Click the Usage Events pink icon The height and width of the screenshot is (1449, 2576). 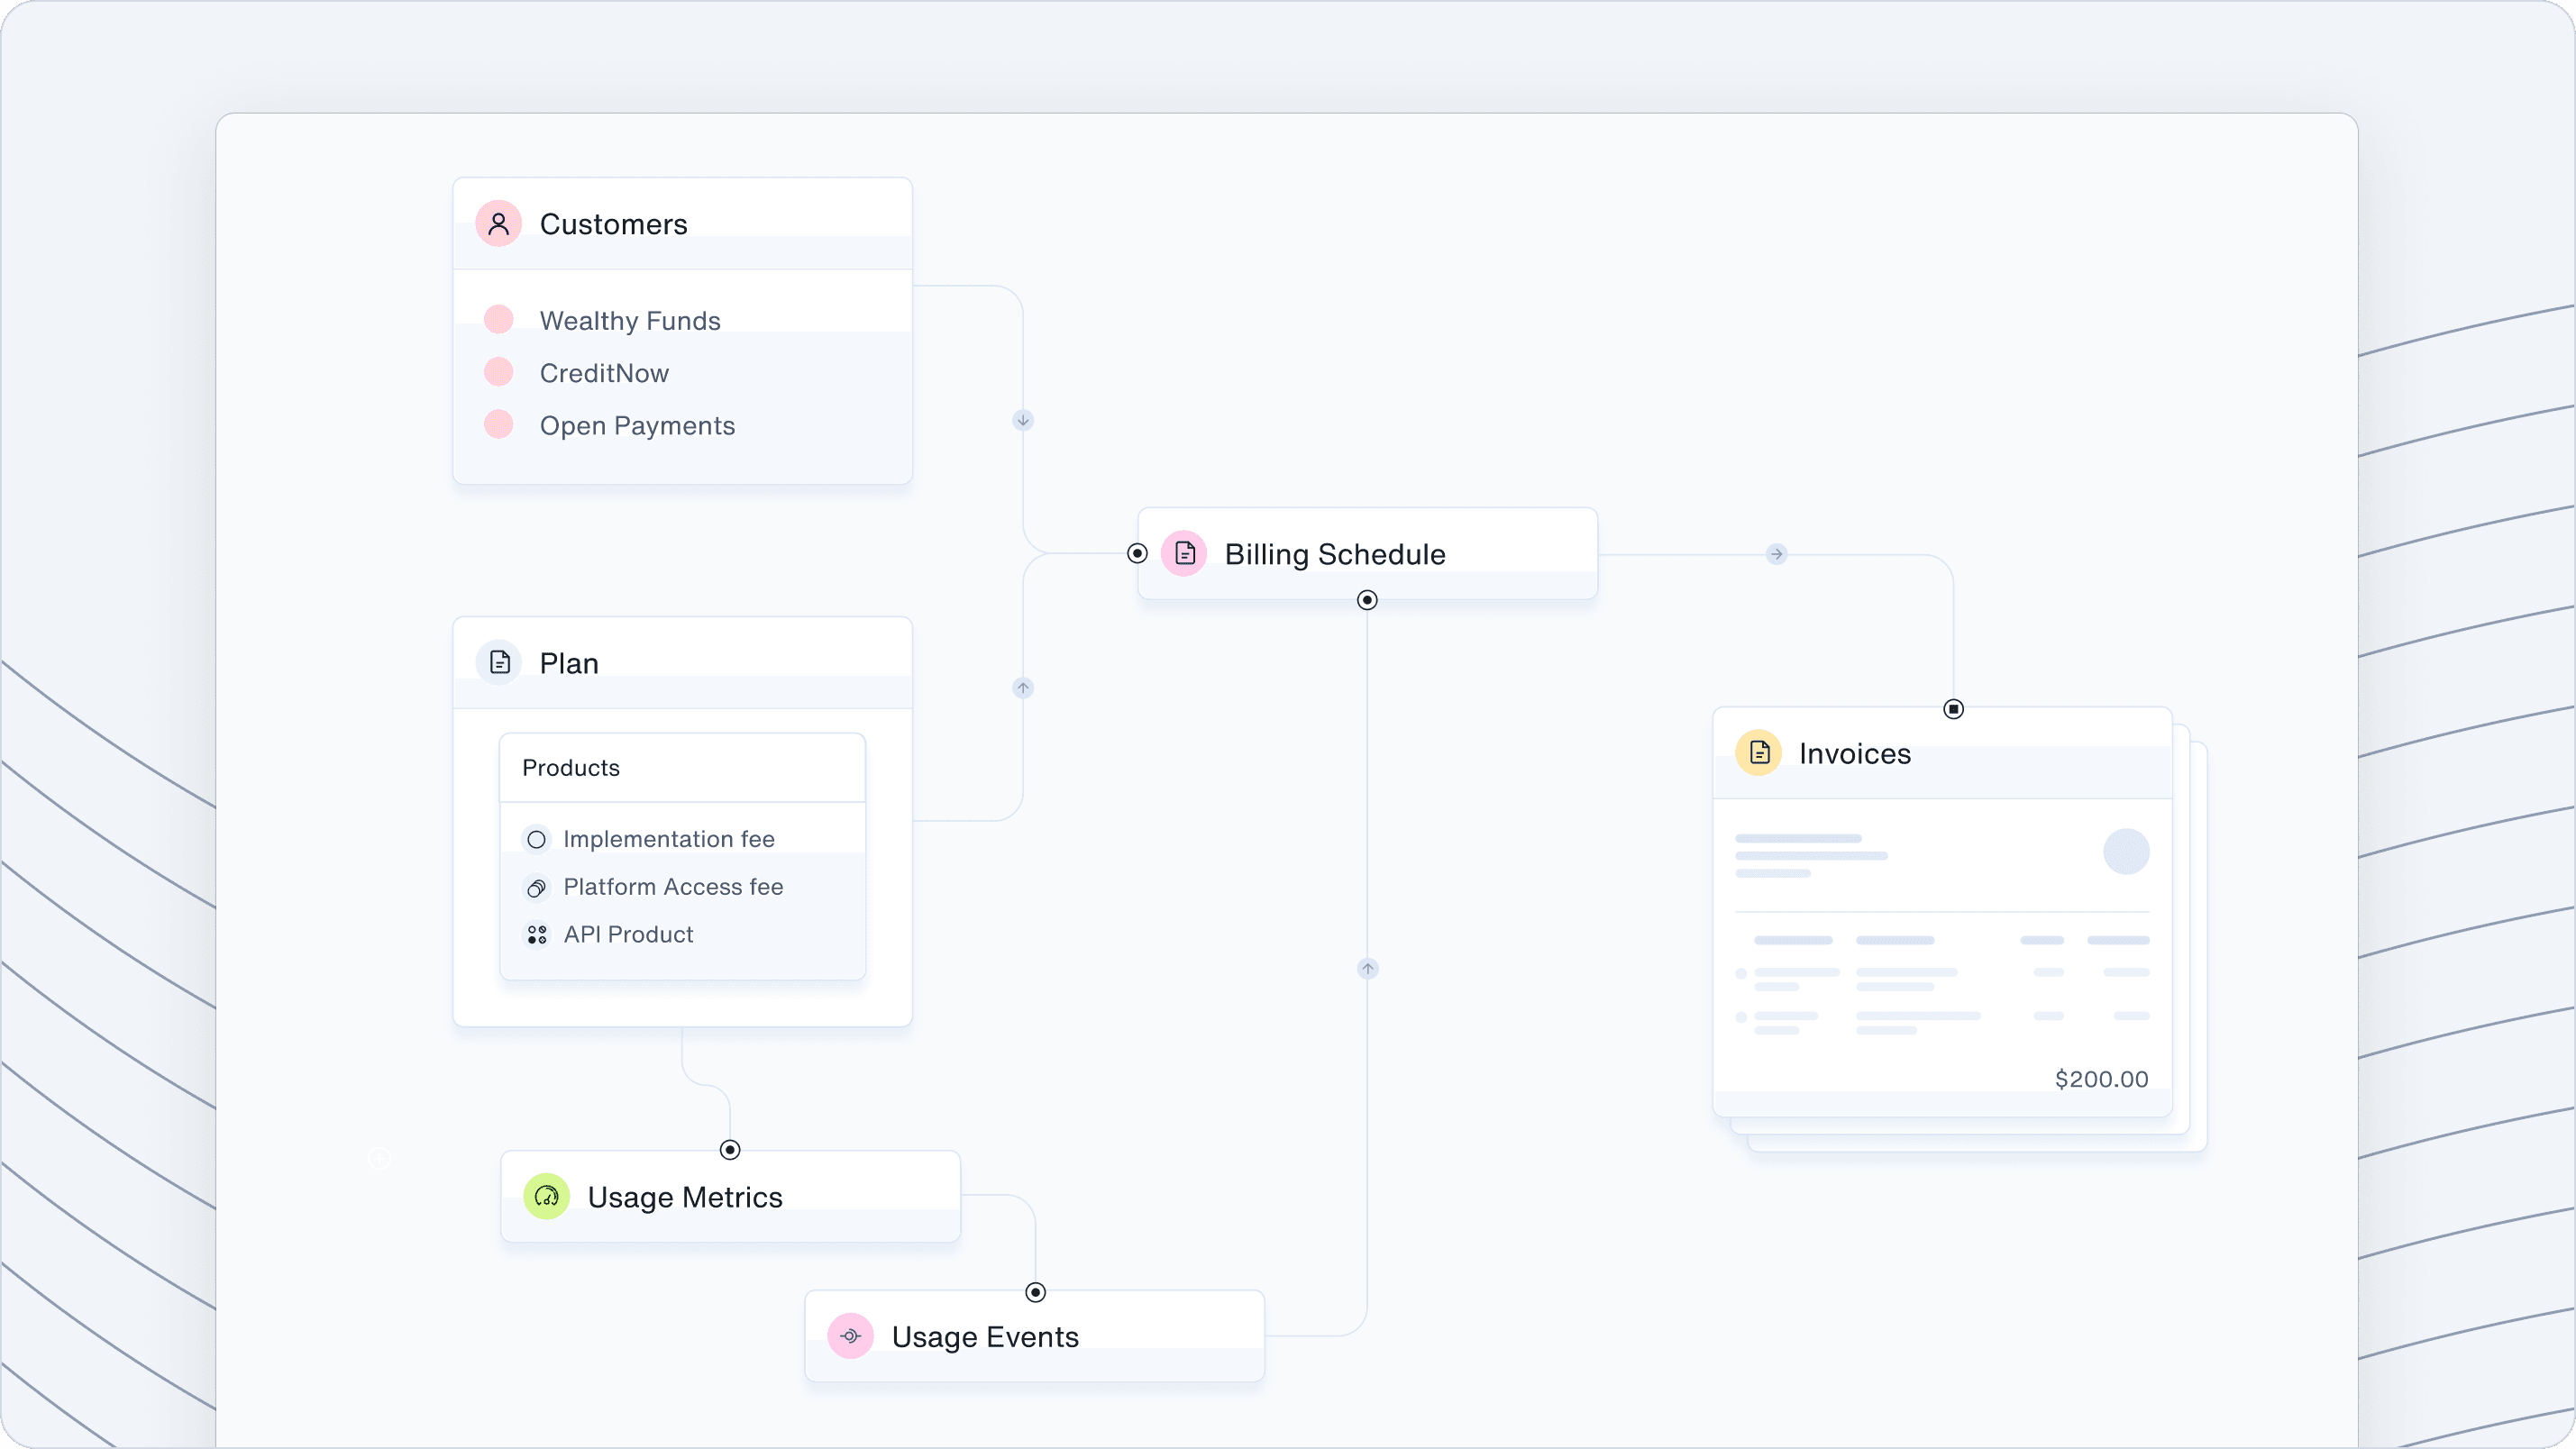pyautogui.click(x=851, y=1336)
